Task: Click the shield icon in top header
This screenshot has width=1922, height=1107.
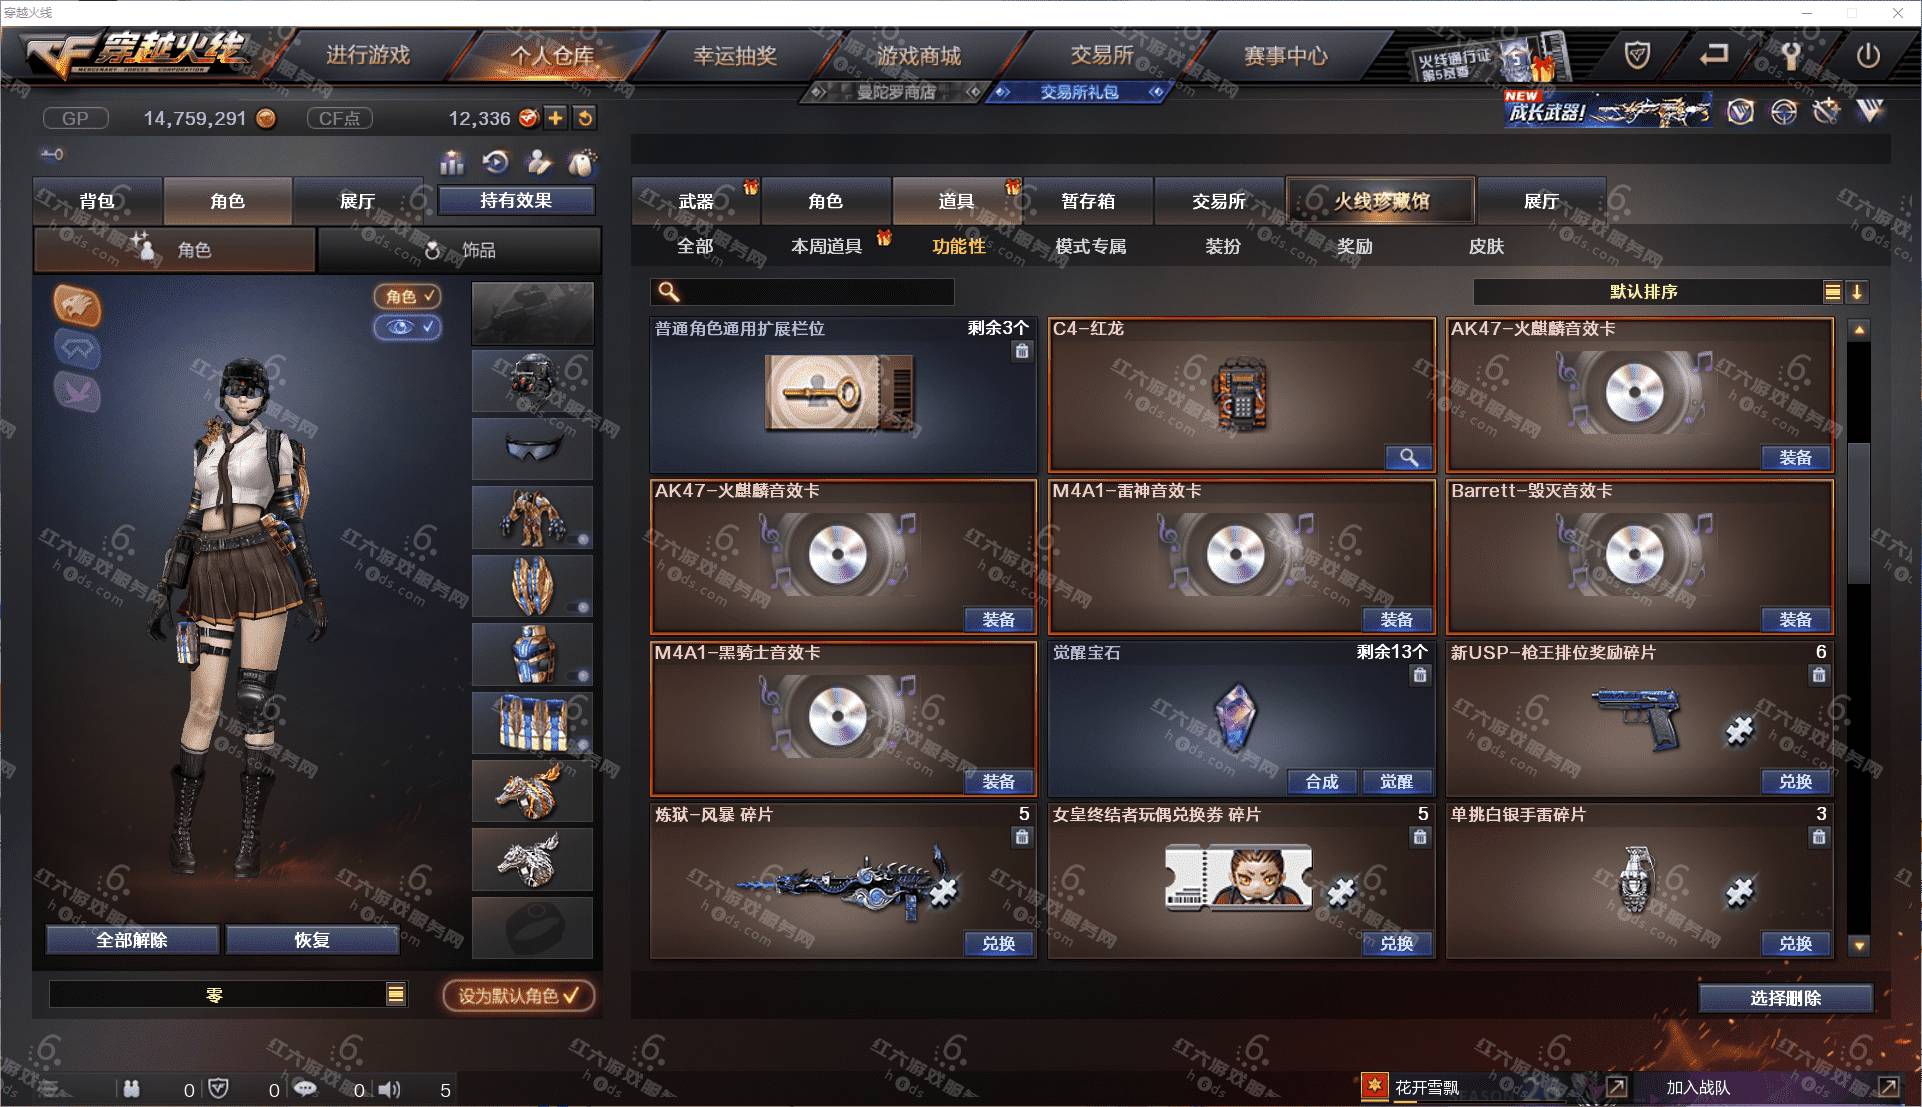Action: click(1637, 56)
